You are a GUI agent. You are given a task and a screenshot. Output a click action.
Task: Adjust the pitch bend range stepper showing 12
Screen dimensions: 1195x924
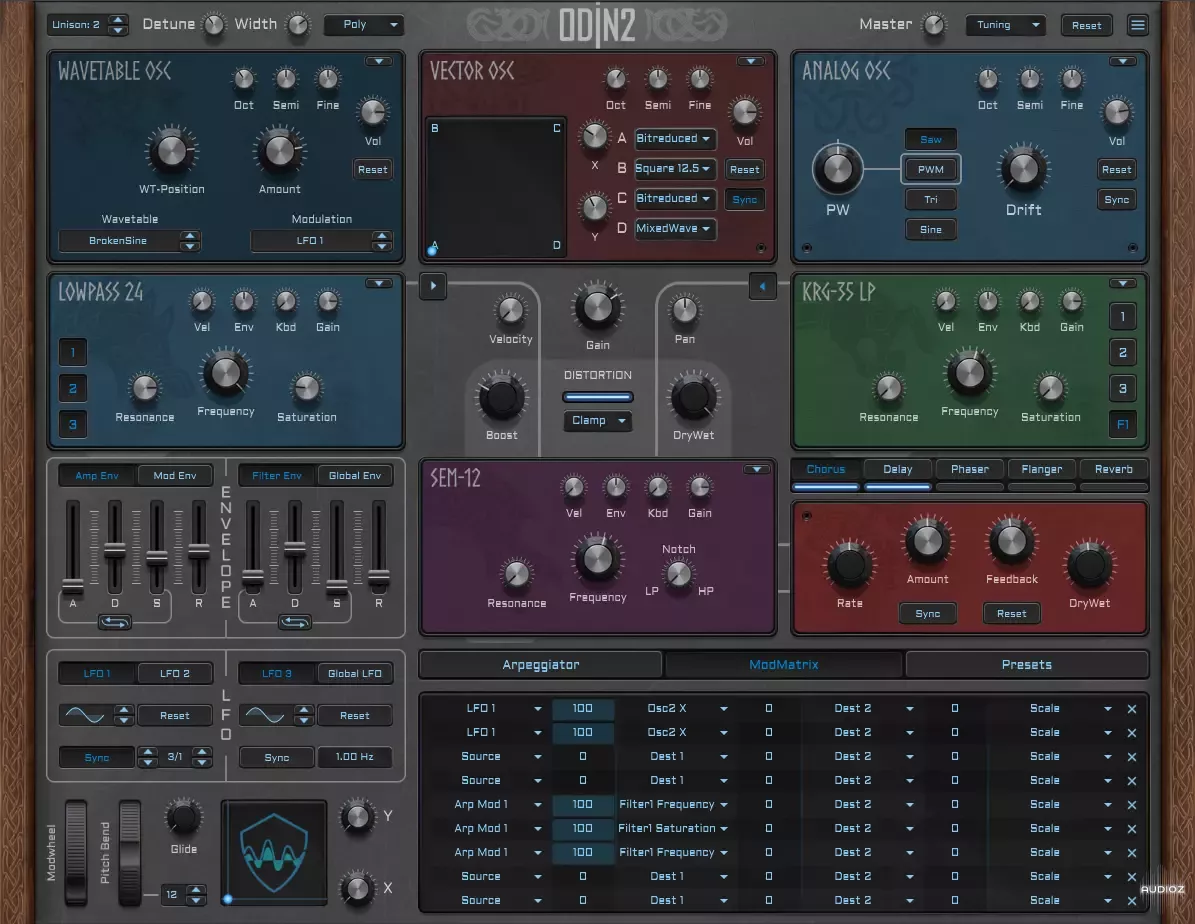coord(196,895)
